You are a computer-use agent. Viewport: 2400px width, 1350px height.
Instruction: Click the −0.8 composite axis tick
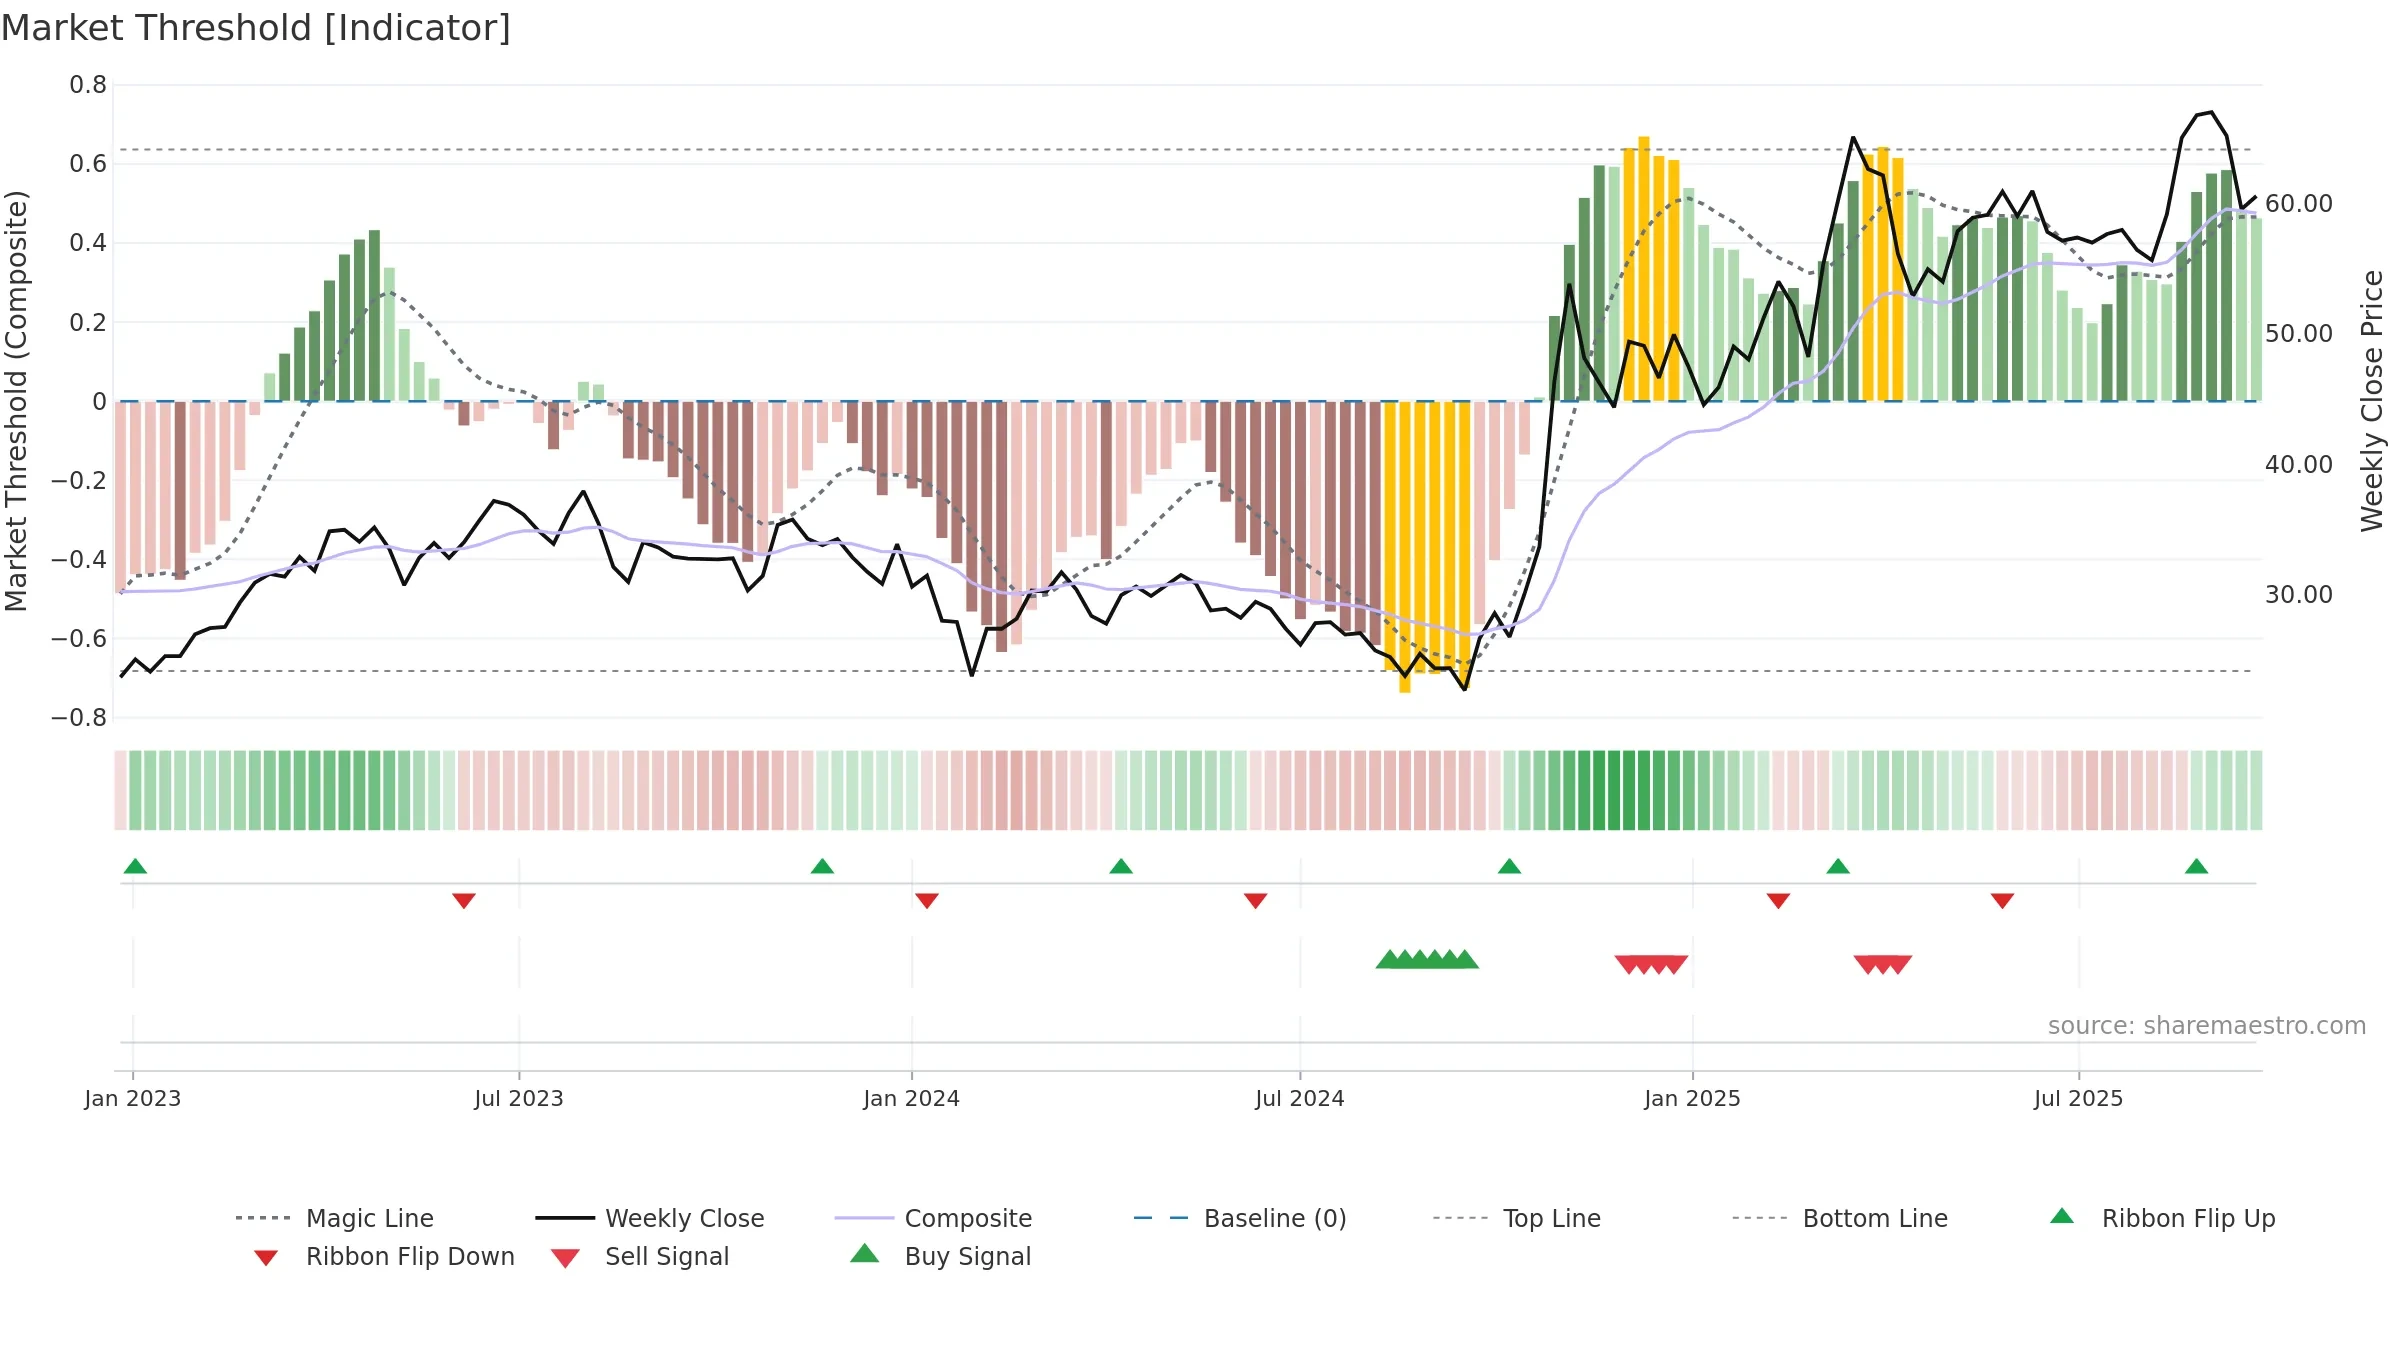tap(78, 718)
